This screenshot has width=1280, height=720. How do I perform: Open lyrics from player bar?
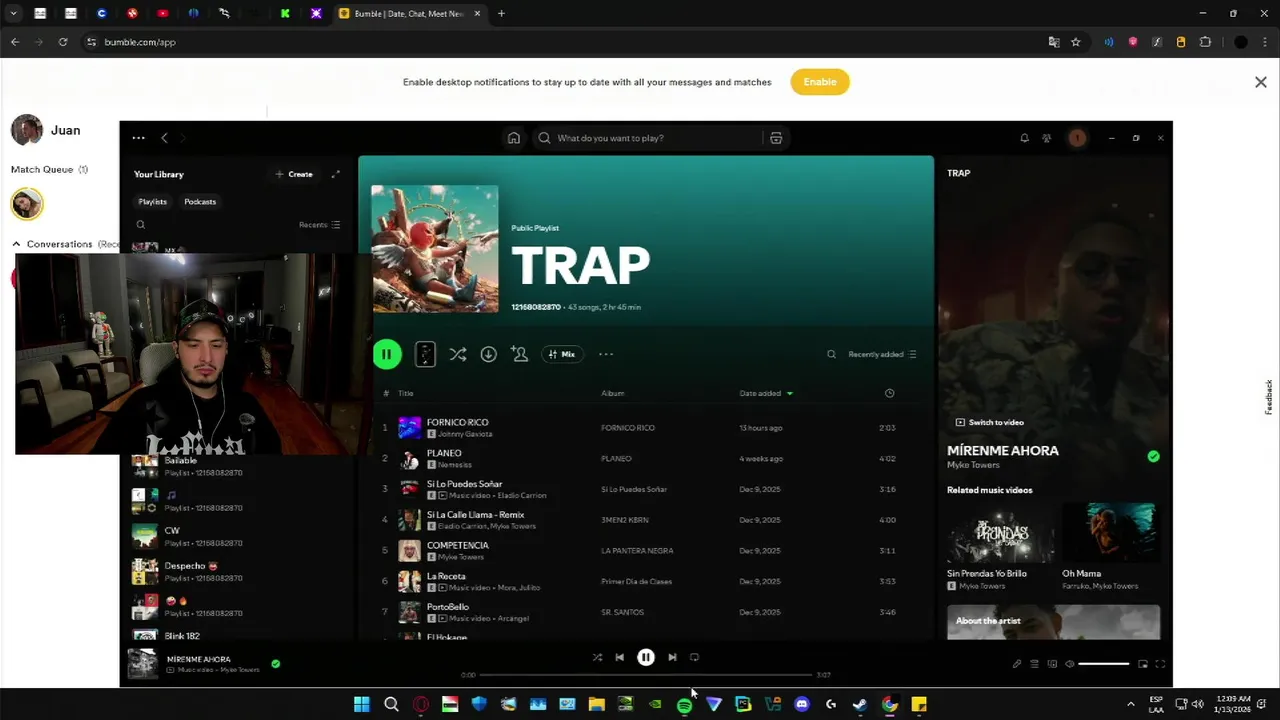[x=1017, y=664]
